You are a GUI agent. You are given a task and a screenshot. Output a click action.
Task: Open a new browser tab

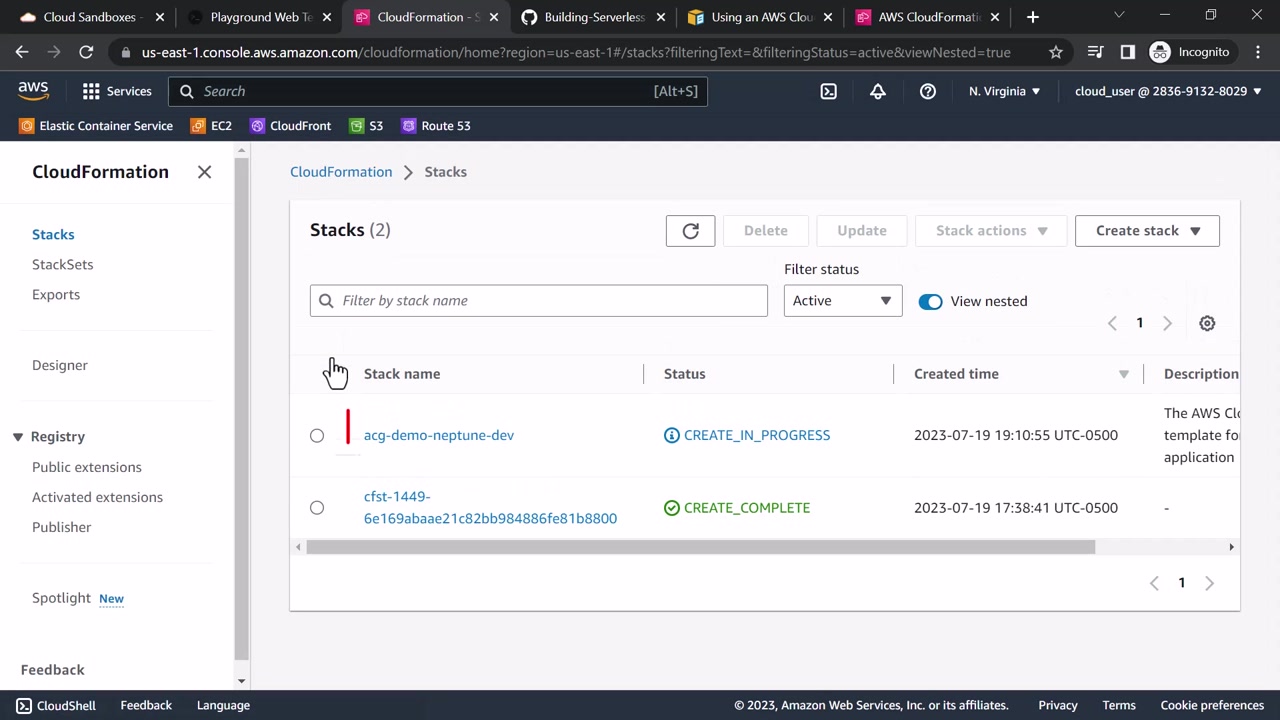pos(1033,17)
